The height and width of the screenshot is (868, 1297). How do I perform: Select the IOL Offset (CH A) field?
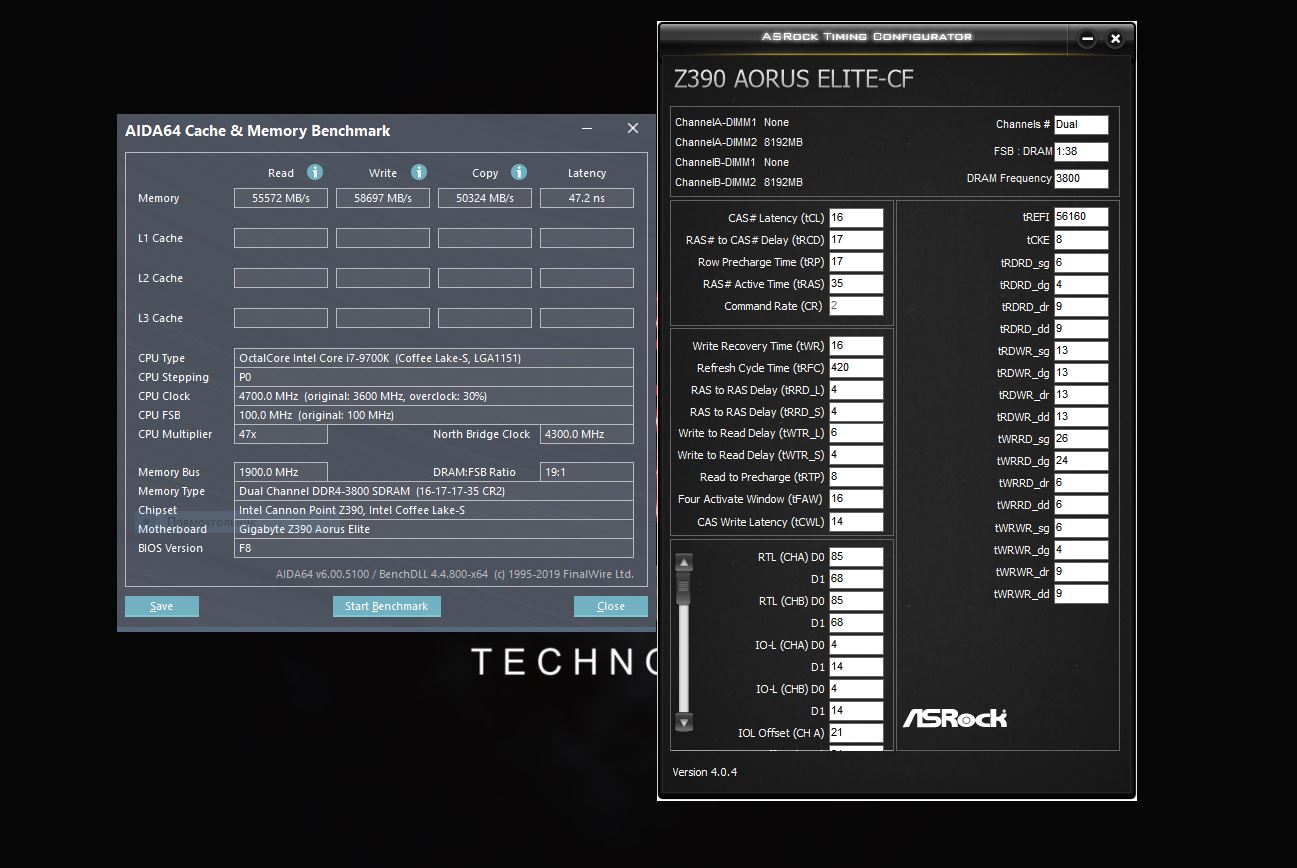pos(856,733)
